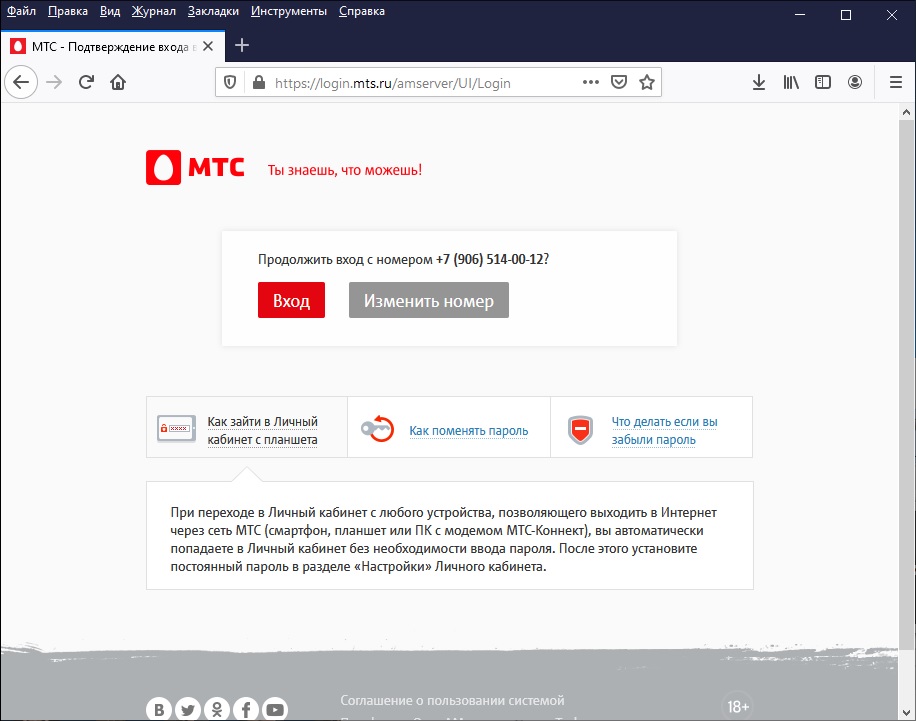This screenshot has height=721, width=916.
Task: Reload the current page
Action: point(86,82)
